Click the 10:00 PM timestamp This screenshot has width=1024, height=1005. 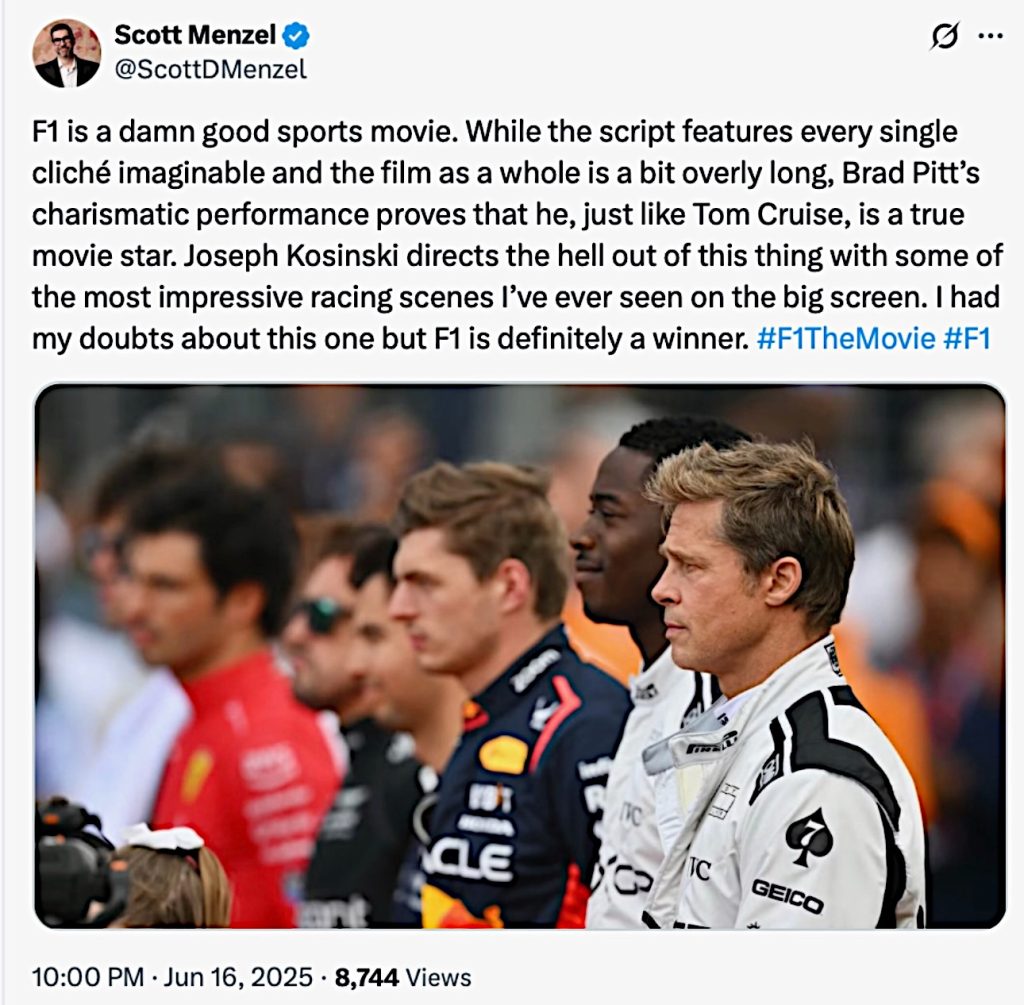[88, 977]
